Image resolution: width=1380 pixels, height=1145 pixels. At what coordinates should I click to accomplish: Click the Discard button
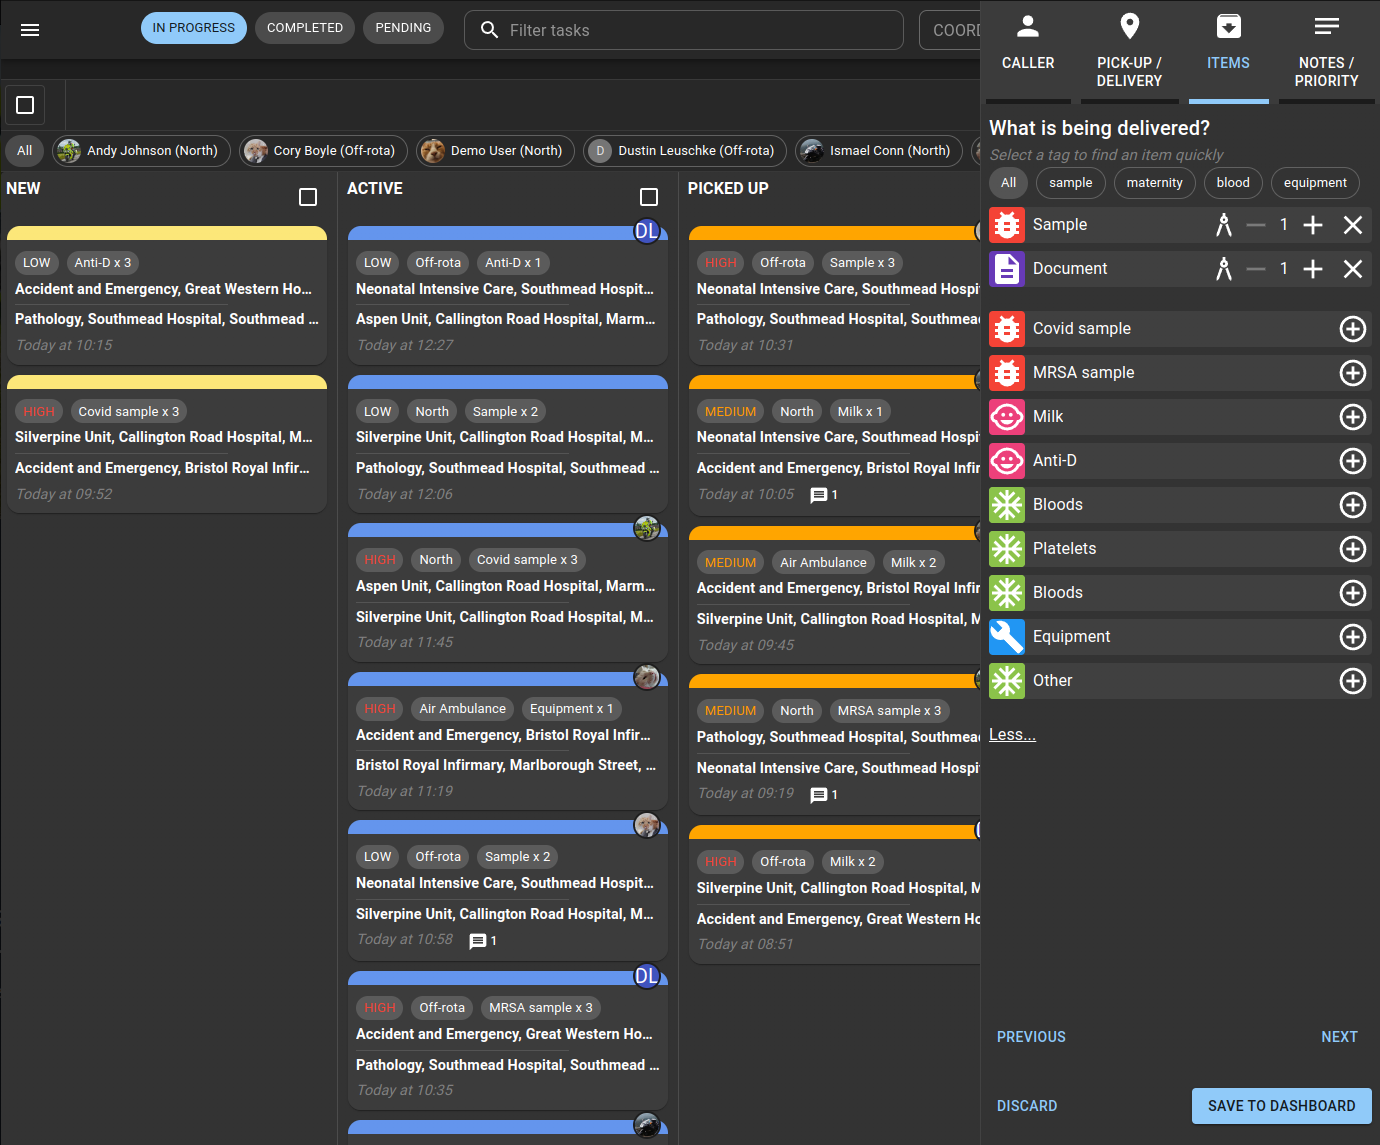[x=1027, y=1106]
